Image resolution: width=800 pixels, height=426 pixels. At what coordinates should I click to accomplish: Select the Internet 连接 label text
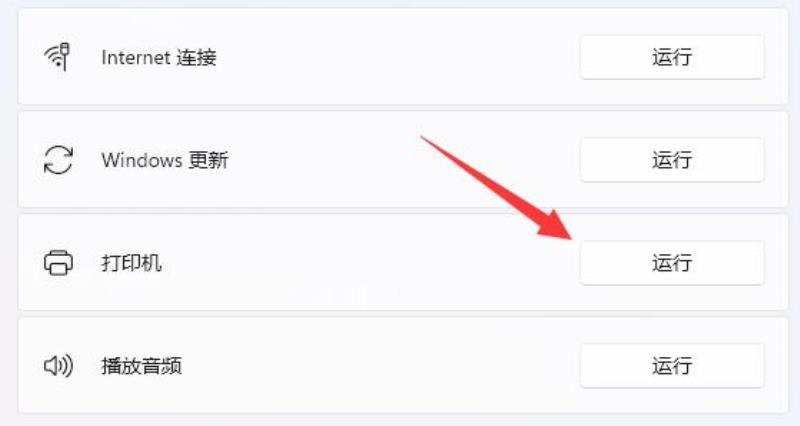(159, 57)
